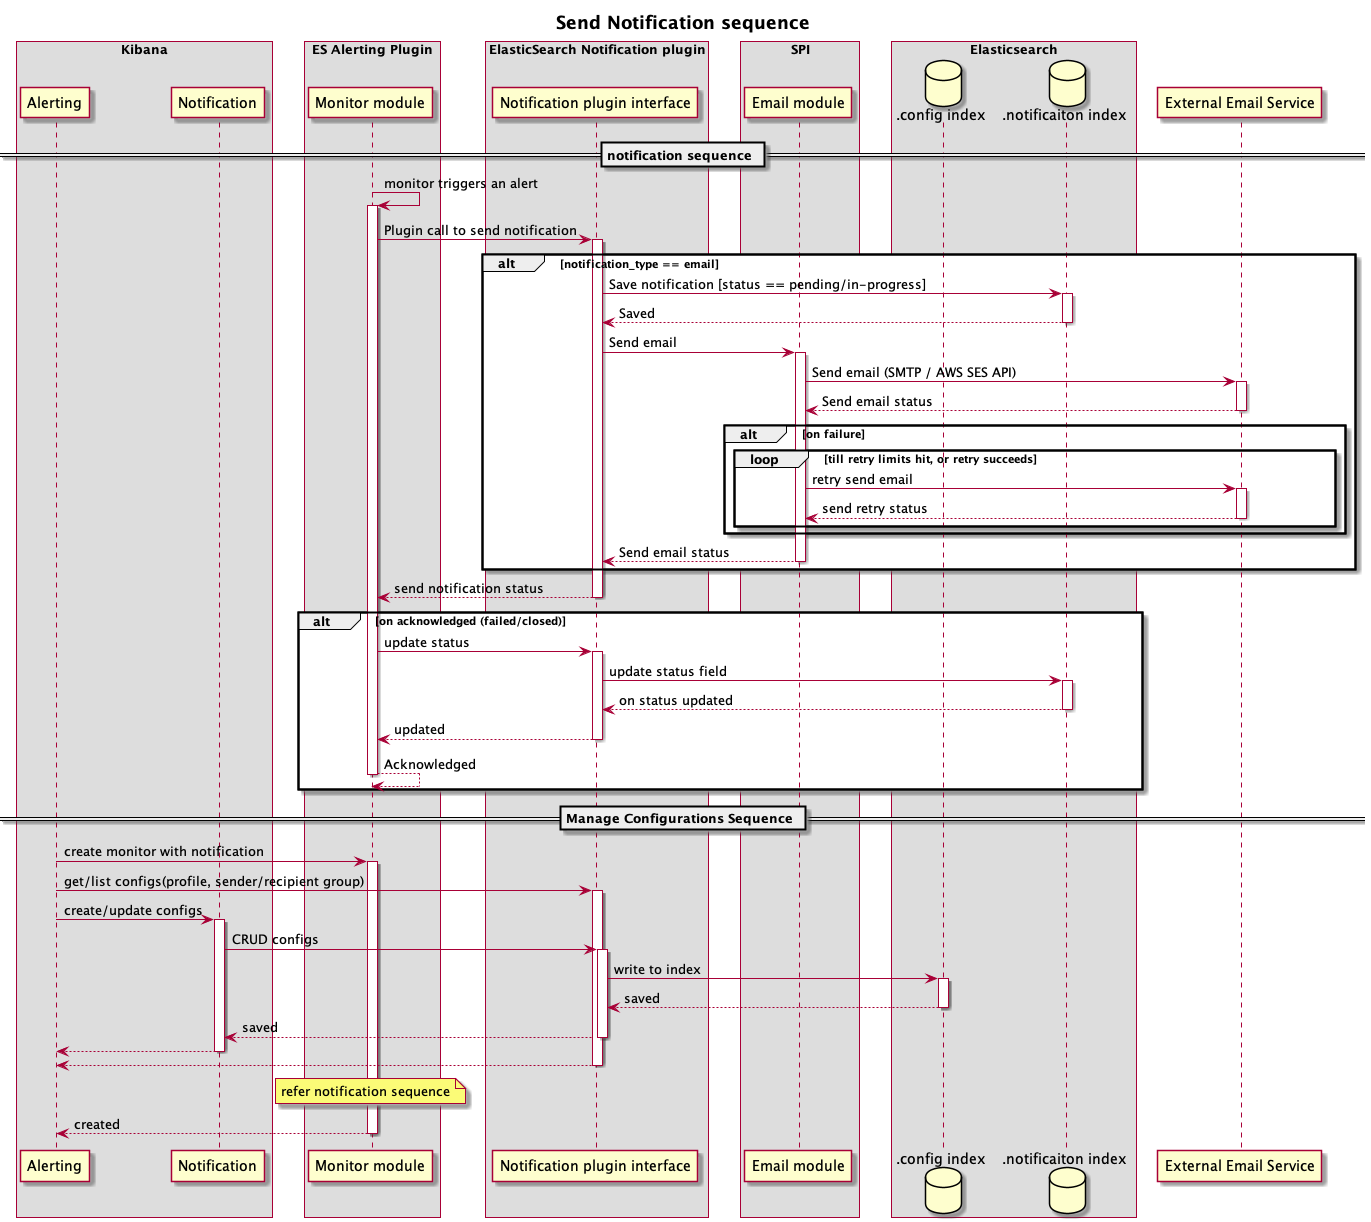Viewport: 1371px width, 1222px height.
Task: Click the 'update status field' message
Action: (x=668, y=671)
